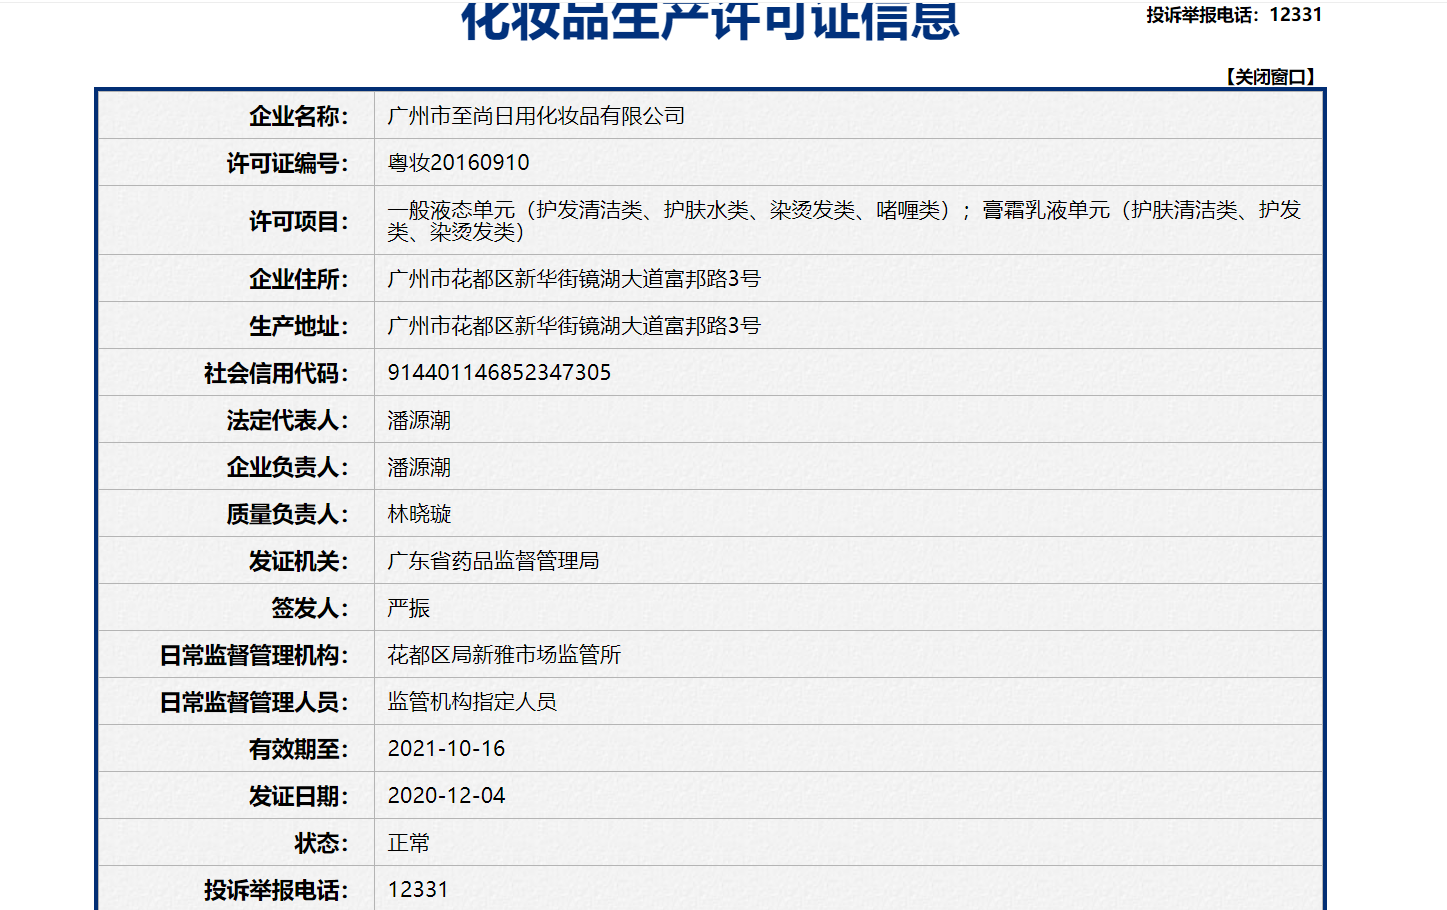The image size is (1447, 910).
Task: Click the 签发人 label
Action: pyautogui.click(x=309, y=608)
